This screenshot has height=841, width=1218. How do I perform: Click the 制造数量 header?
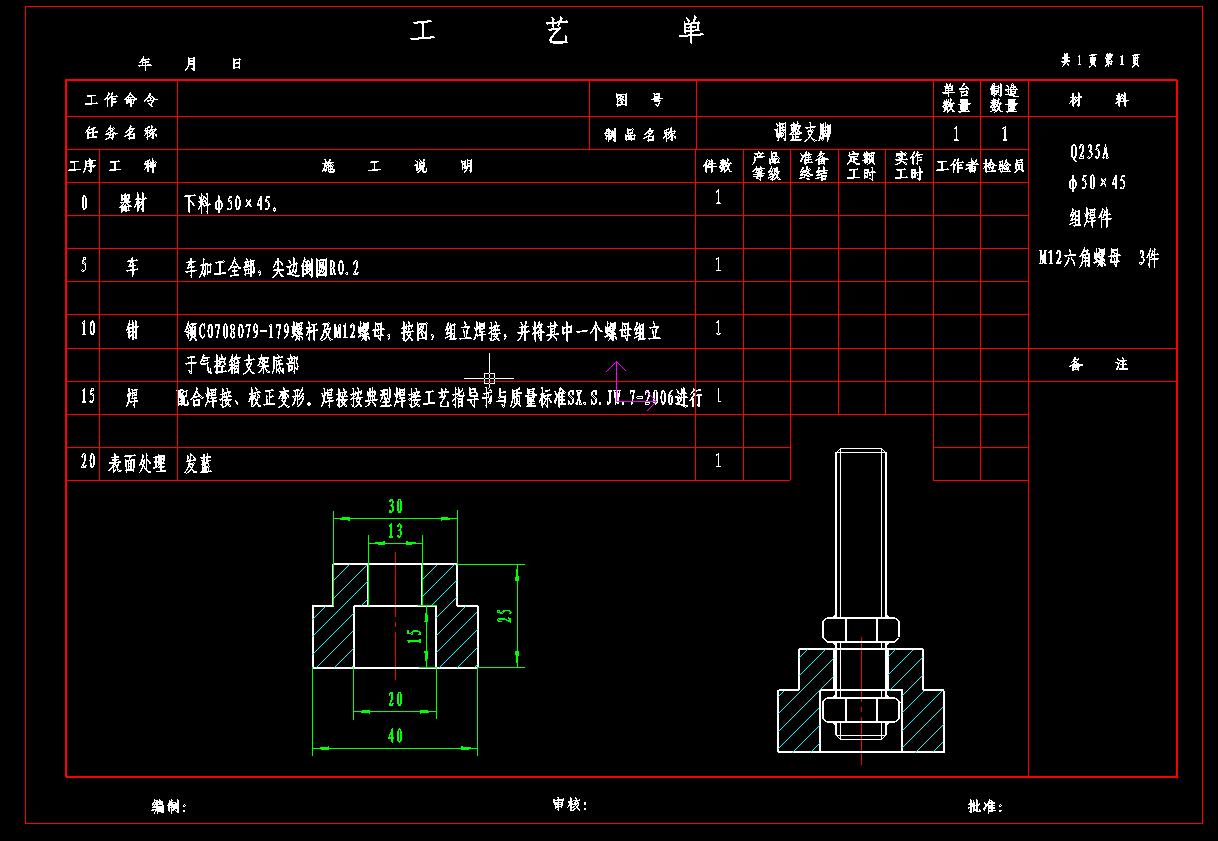(x=1004, y=99)
